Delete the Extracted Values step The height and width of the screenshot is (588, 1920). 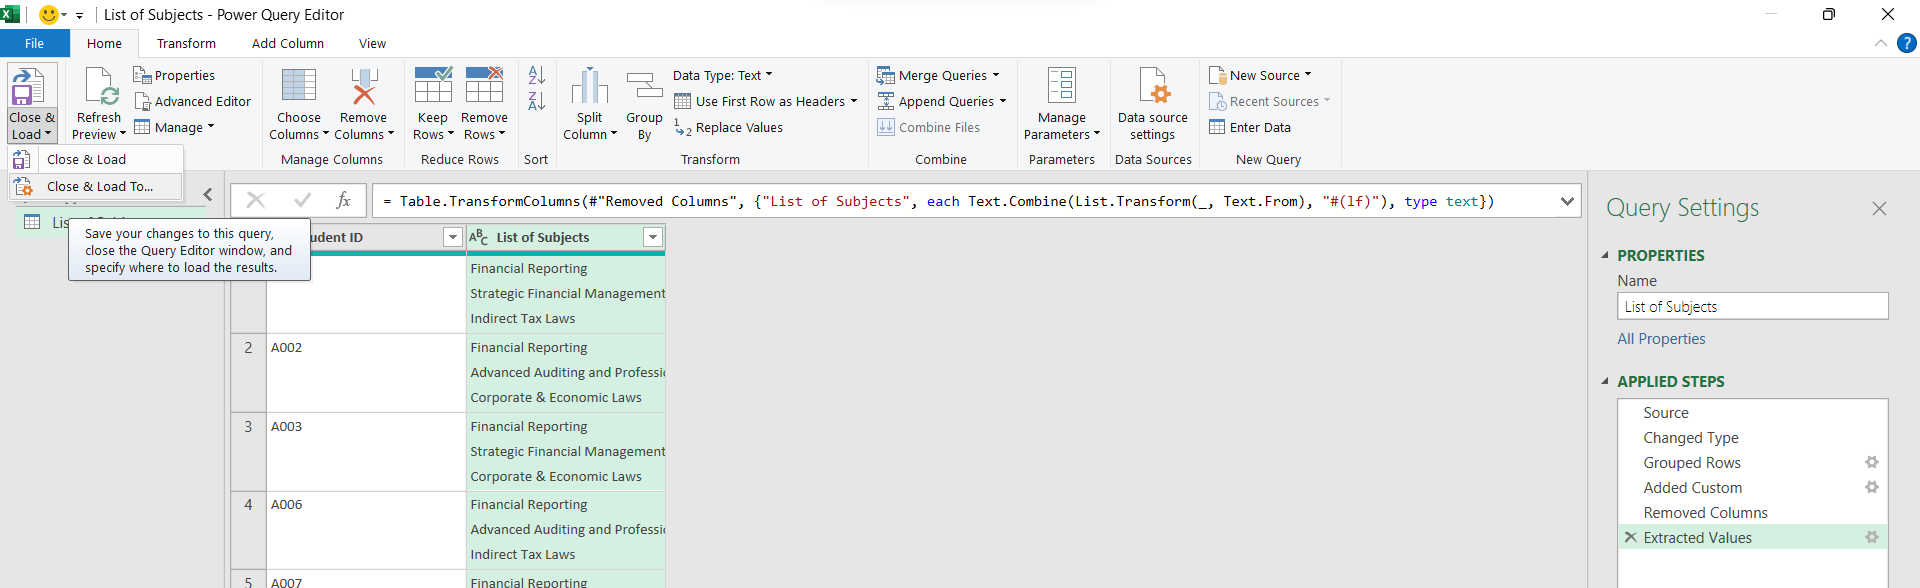1630,537
